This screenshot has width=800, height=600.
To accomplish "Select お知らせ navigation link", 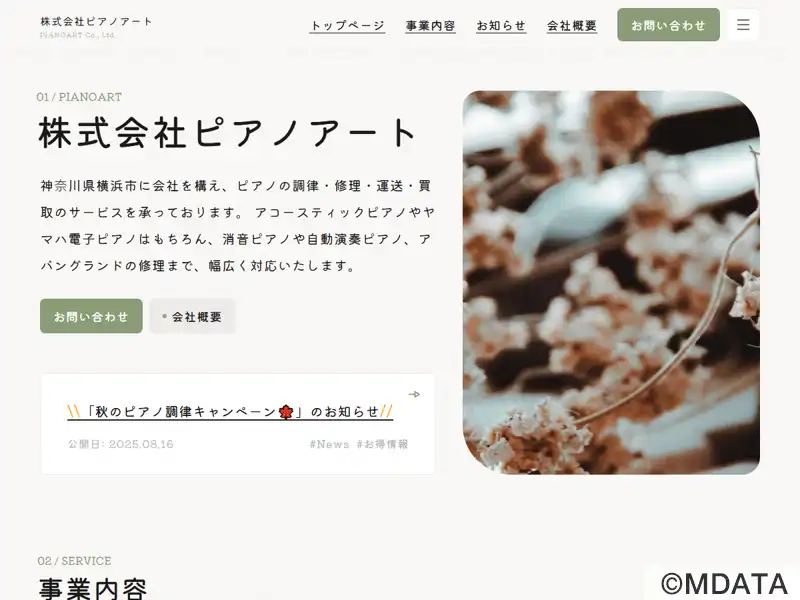I will [x=501, y=26].
